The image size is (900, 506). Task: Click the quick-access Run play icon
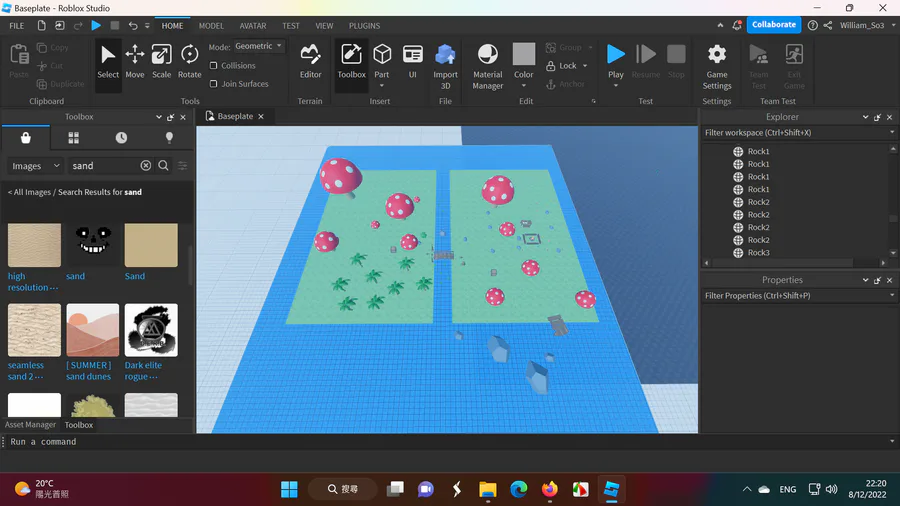coord(96,25)
